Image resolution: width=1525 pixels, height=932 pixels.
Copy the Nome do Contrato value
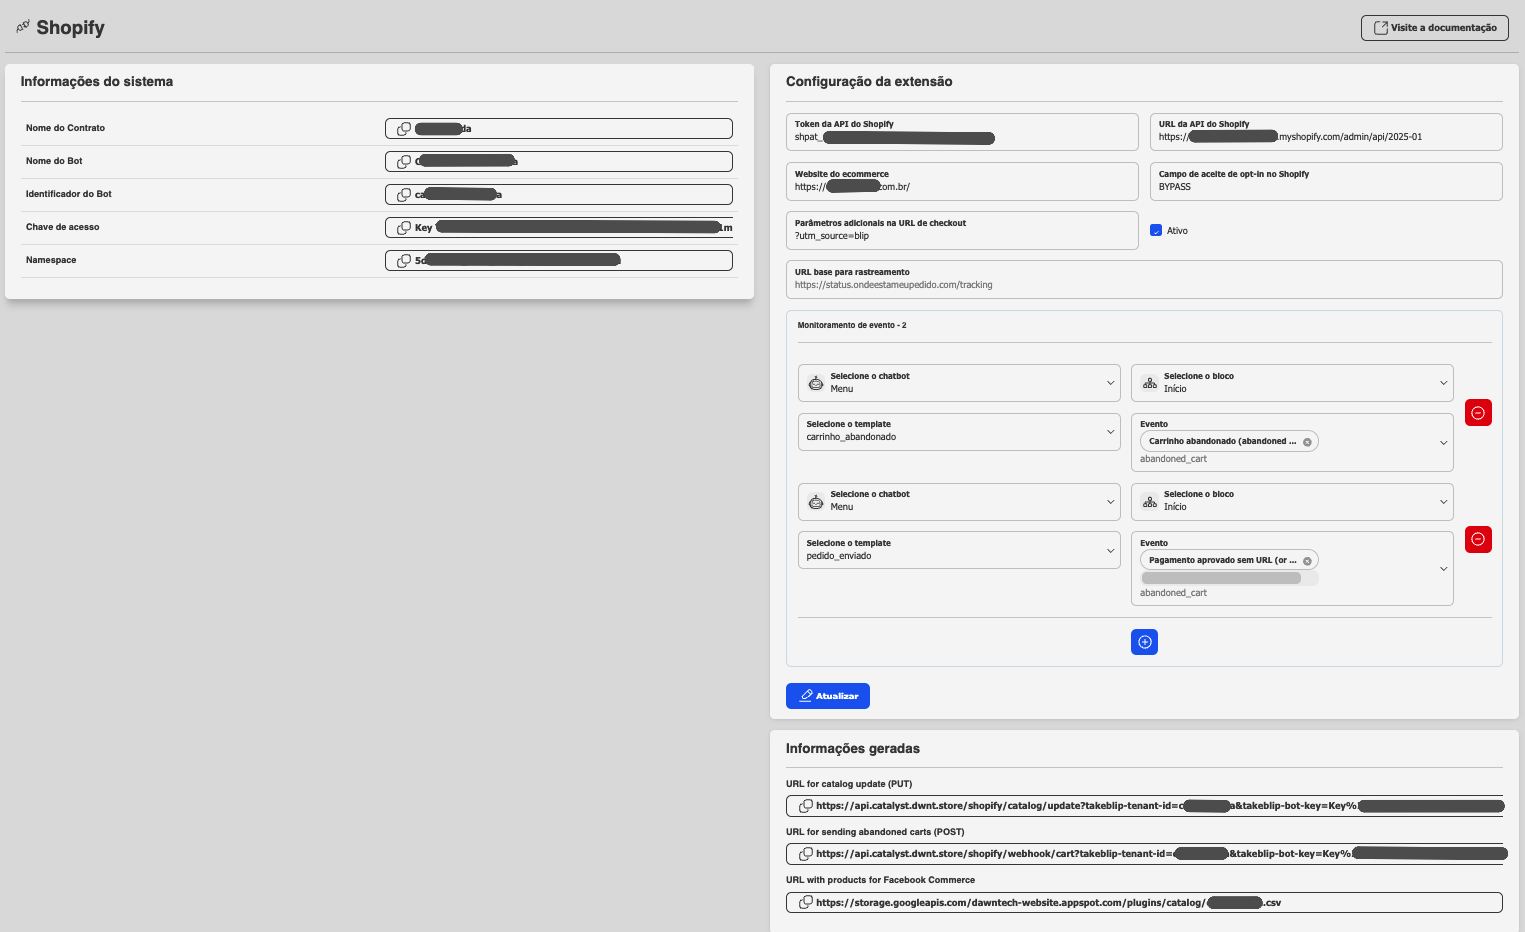(x=404, y=129)
